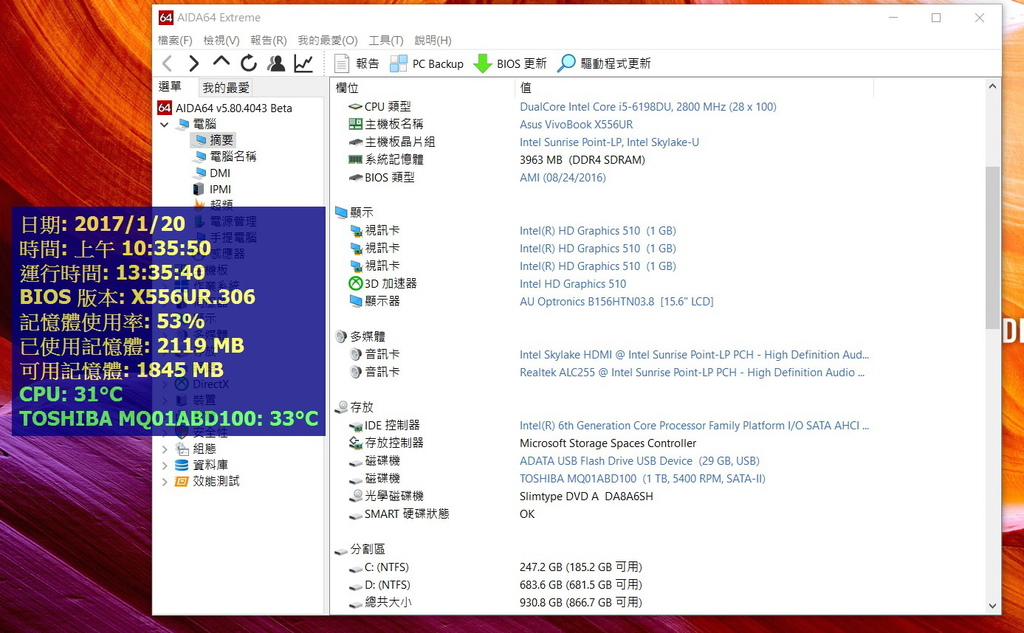Select 效能測試 tree item
1024x633 pixels.
[x=208, y=481]
